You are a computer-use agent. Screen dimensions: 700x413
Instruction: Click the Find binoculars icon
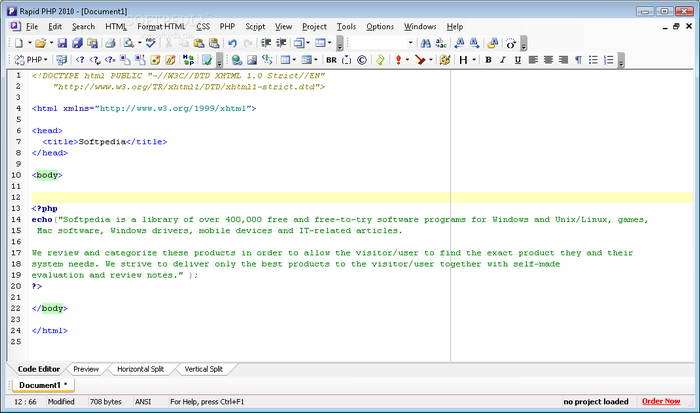(x=425, y=43)
